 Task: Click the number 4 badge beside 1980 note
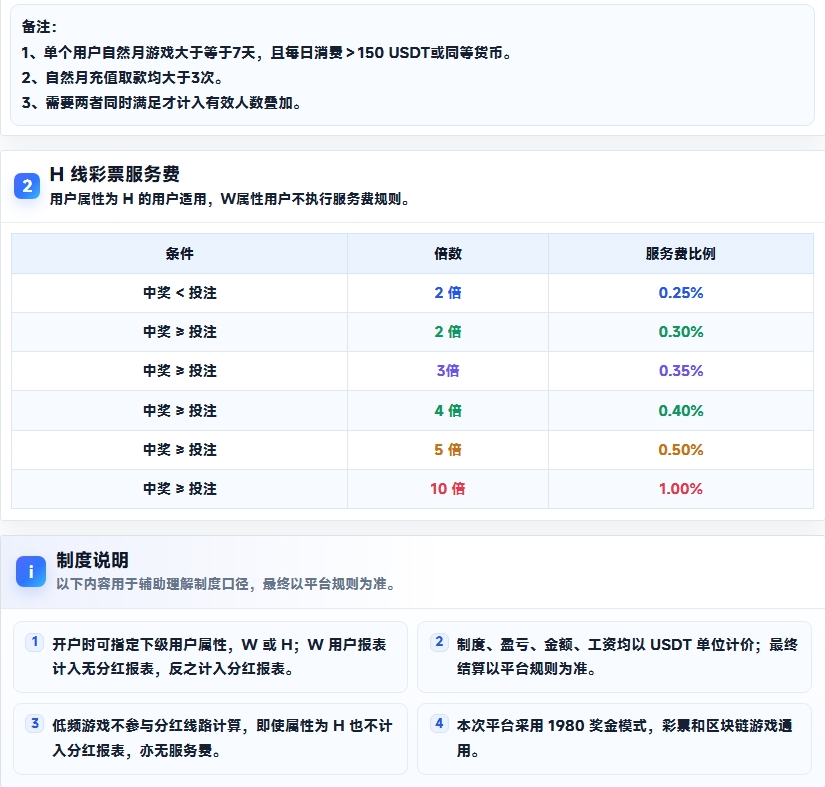tap(439, 723)
